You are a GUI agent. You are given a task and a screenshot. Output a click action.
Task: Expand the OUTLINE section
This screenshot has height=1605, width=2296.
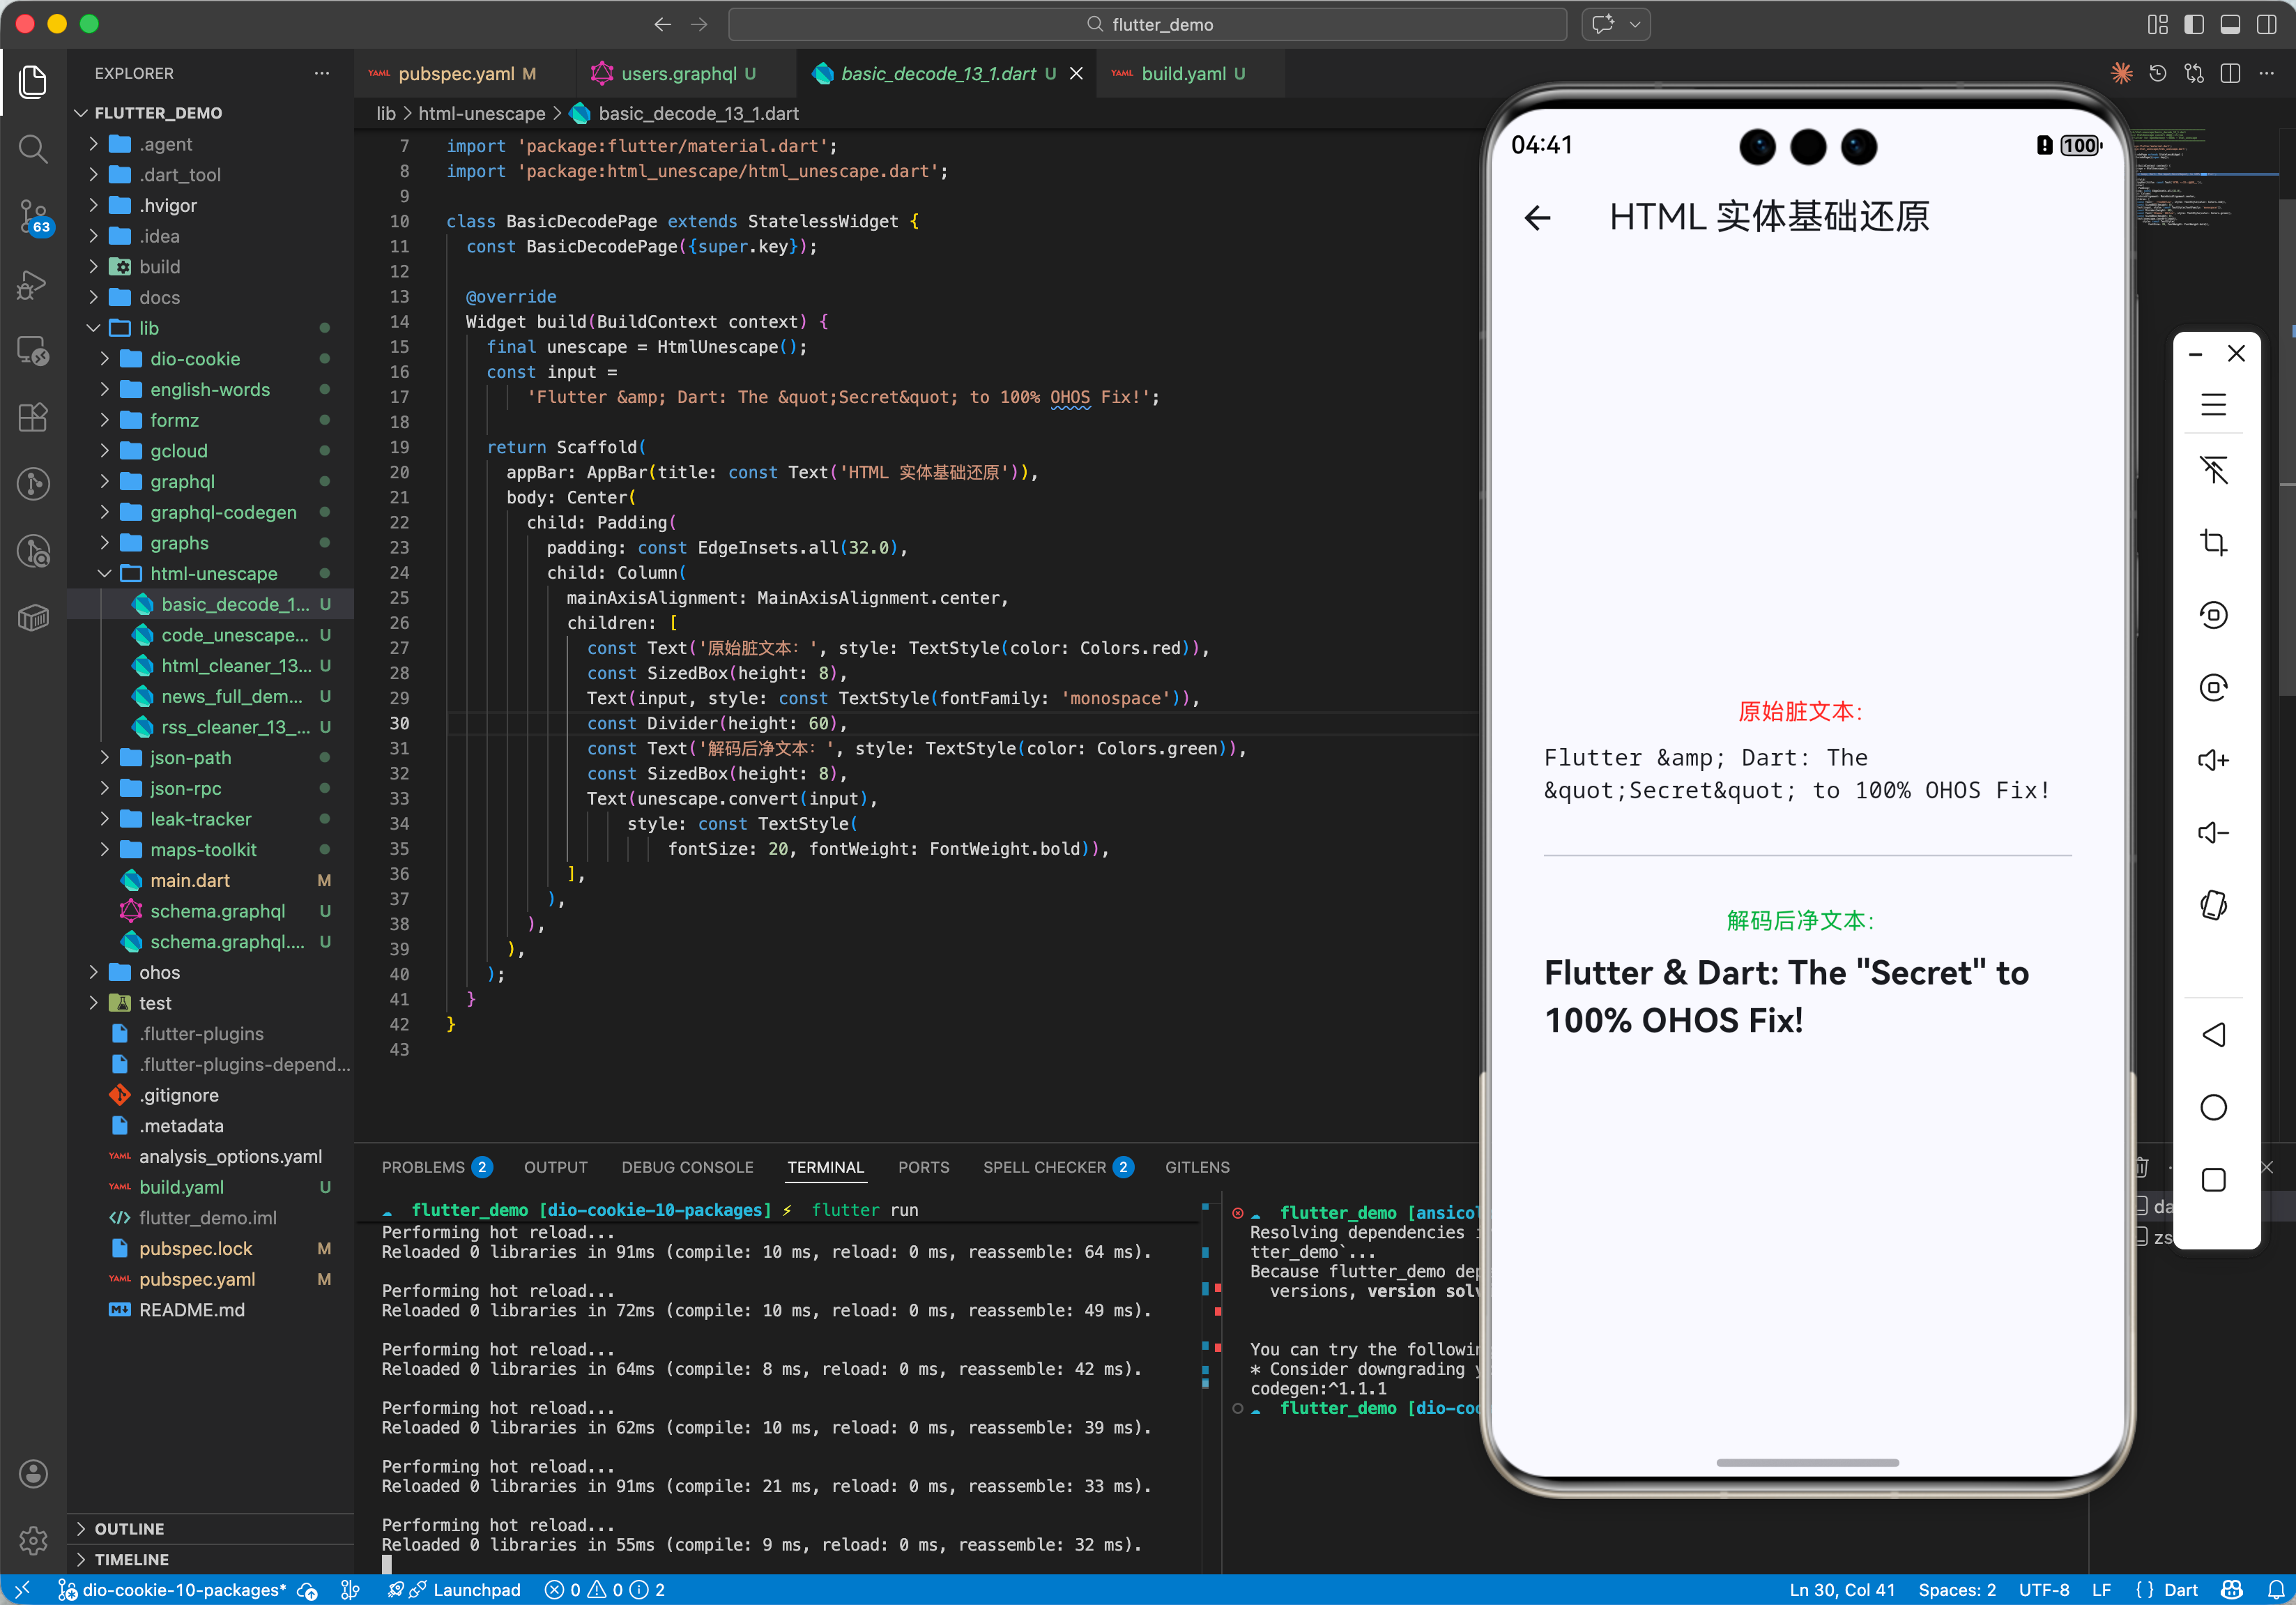point(129,1528)
